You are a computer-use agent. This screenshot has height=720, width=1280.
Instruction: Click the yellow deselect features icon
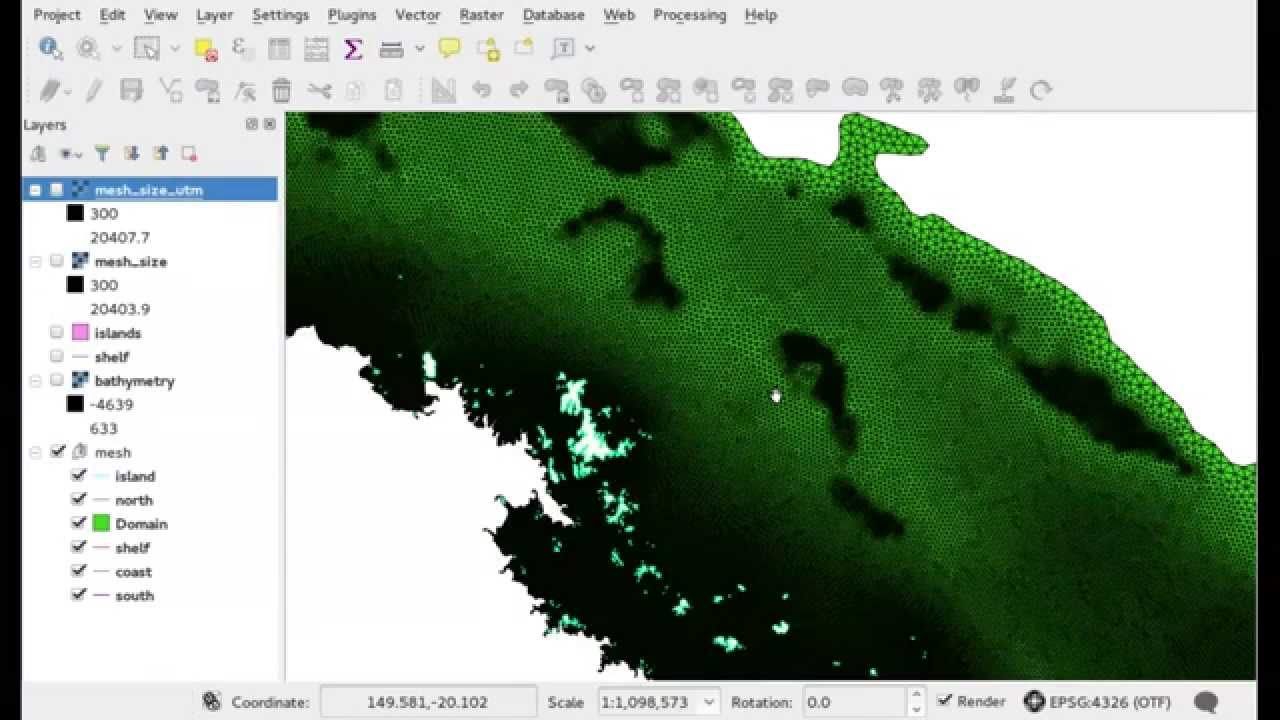point(205,48)
